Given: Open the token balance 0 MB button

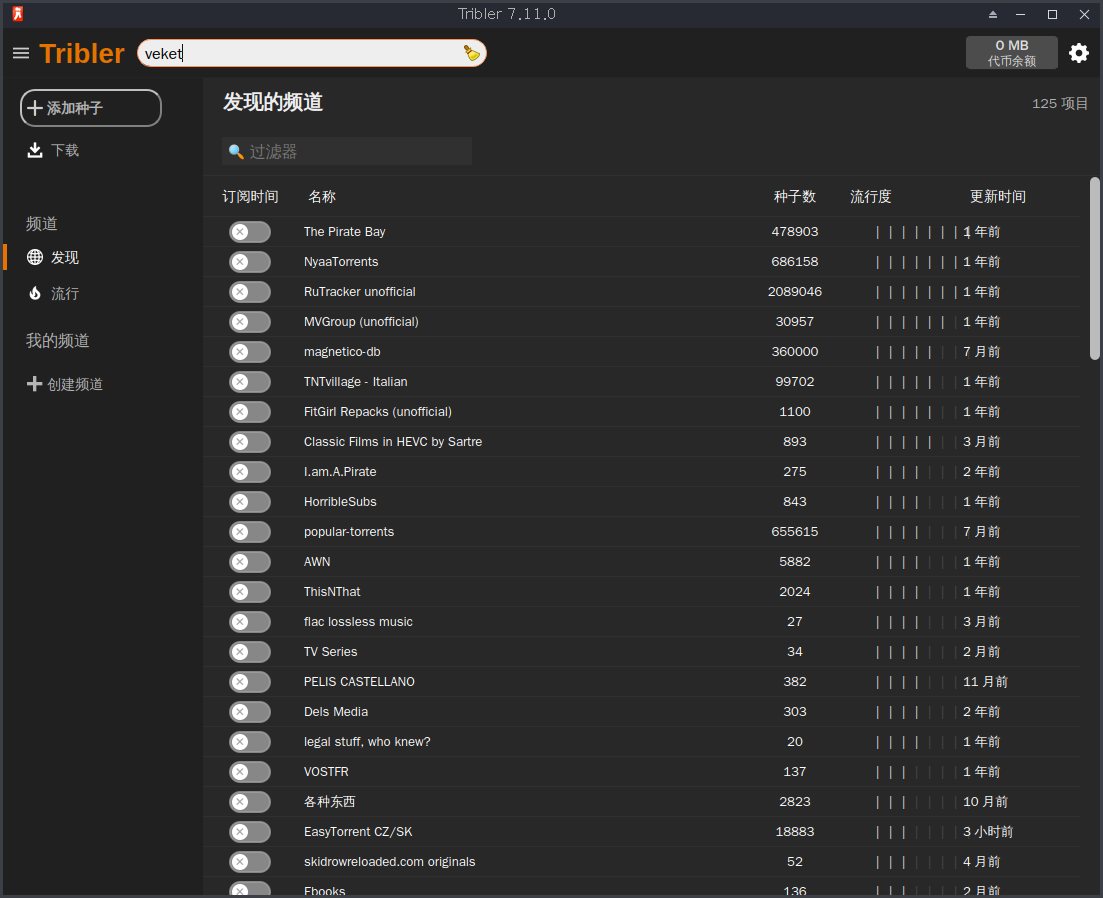Looking at the screenshot, I should [1012, 53].
